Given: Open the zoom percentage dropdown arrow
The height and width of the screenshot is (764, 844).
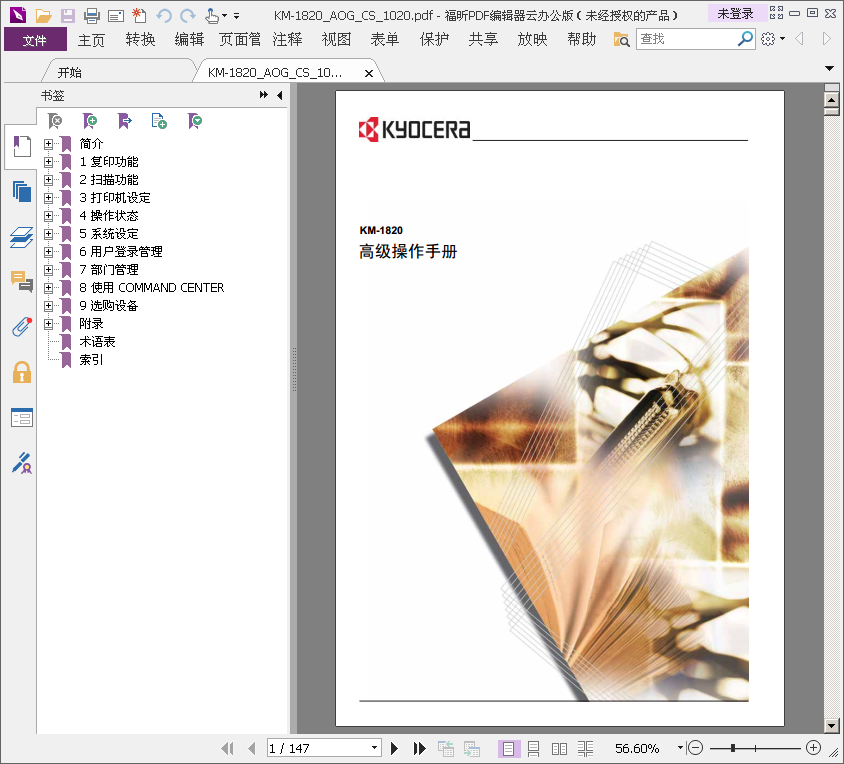Looking at the screenshot, I should (x=680, y=748).
